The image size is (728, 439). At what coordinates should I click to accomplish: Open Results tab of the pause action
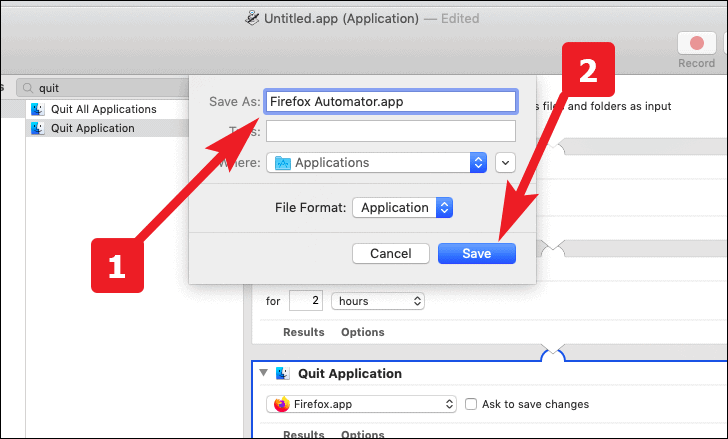click(304, 332)
